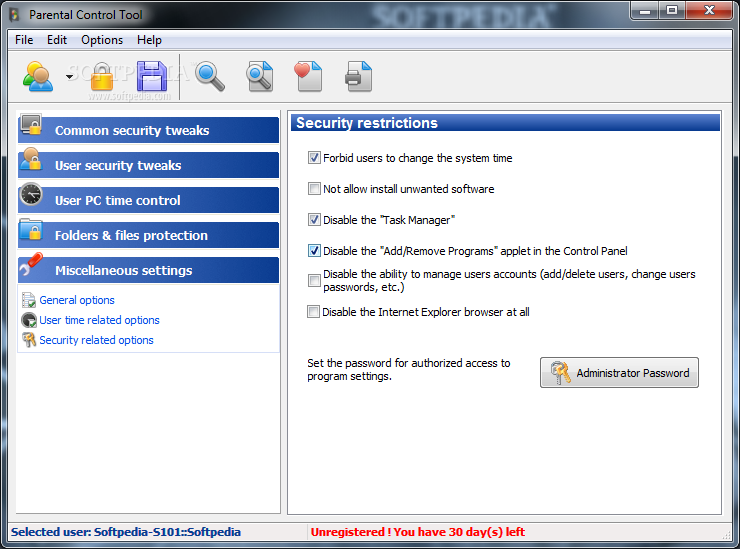Uncheck Disable the Task Manager
Viewport: 740px width, 549px height.
pos(314,220)
